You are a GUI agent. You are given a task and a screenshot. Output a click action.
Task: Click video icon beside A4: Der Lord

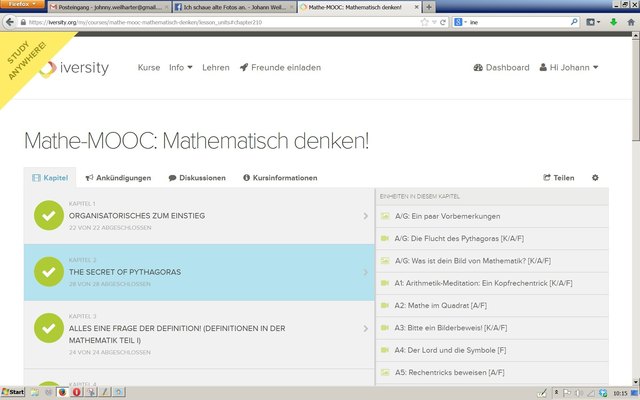[x=385, y=350]
